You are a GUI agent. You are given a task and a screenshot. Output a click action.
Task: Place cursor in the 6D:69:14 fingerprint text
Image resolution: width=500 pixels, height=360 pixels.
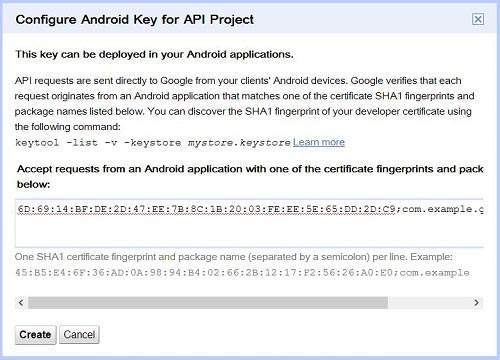click(x=206, y=209)
